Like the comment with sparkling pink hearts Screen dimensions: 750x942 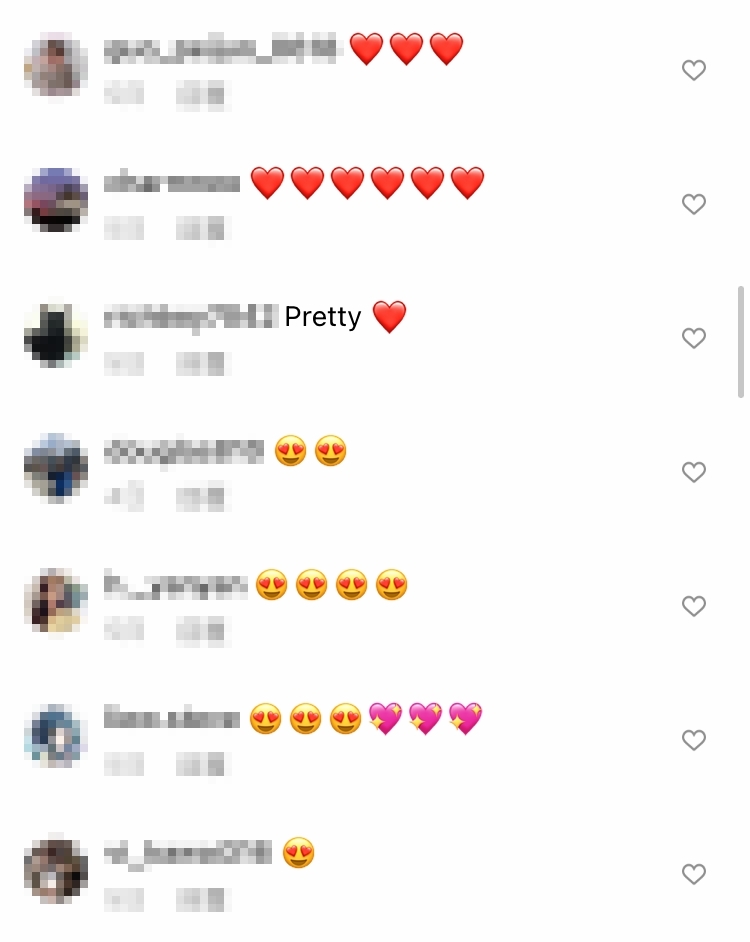coord(694,740)
